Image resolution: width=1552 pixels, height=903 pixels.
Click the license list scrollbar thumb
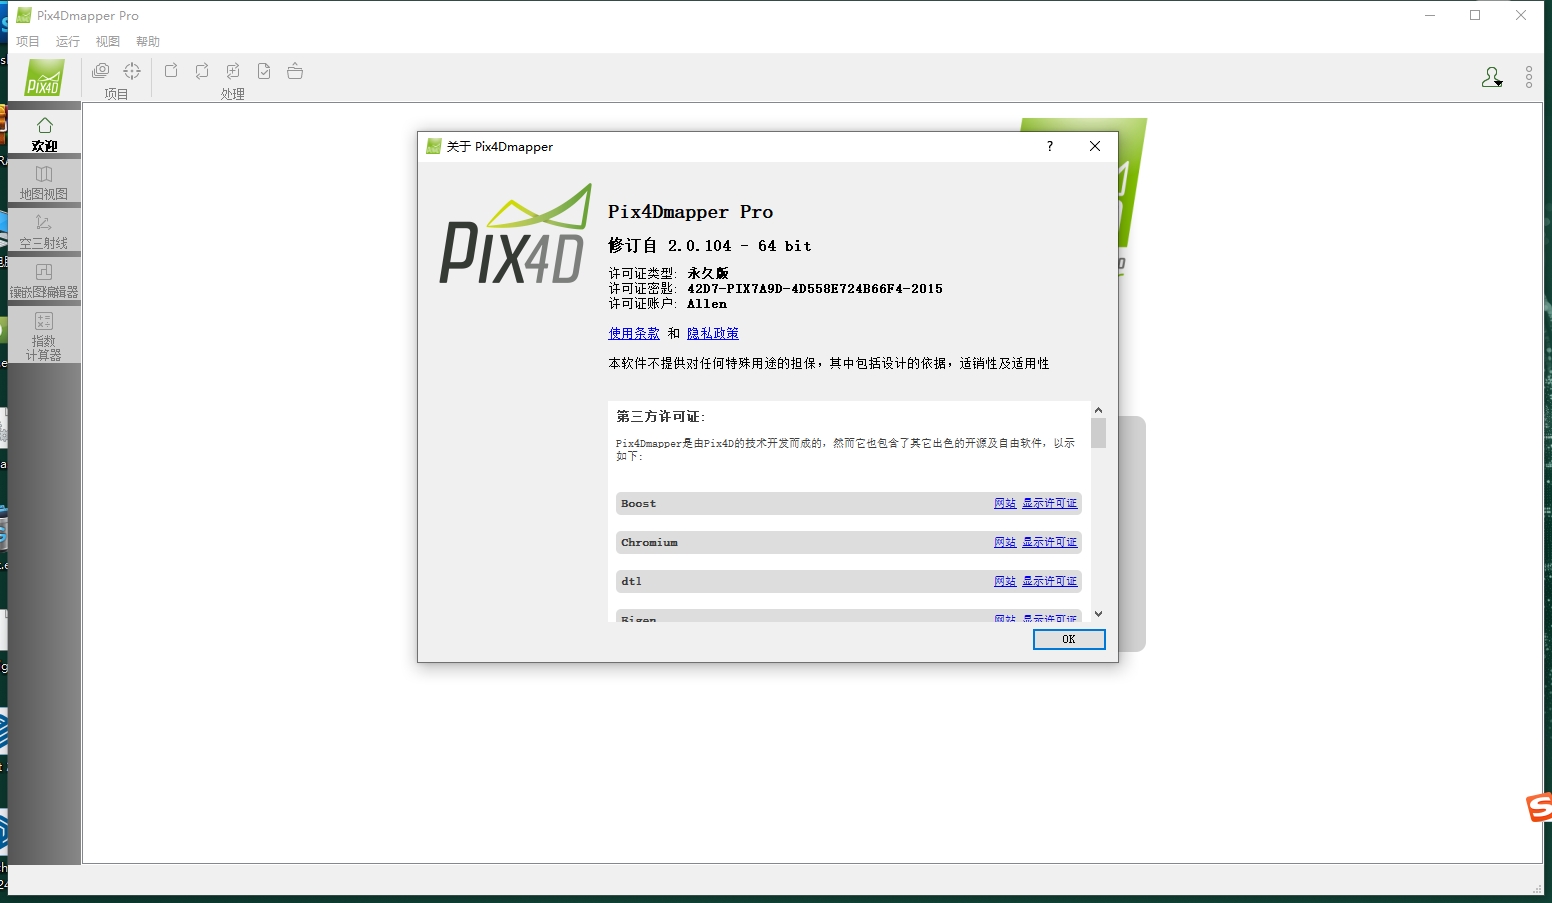coord(1098,433)
